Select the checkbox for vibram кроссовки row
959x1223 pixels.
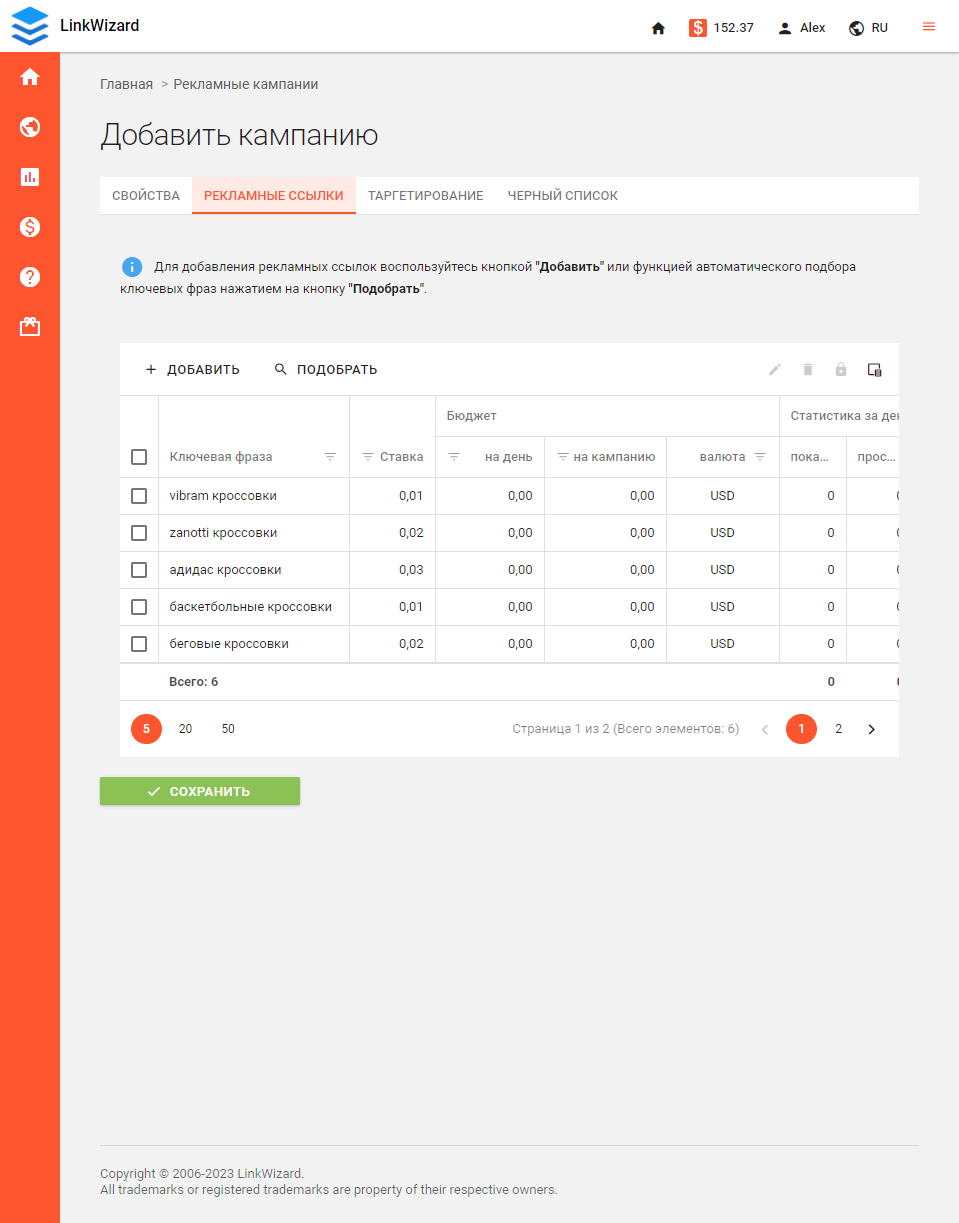pos(139,495)
